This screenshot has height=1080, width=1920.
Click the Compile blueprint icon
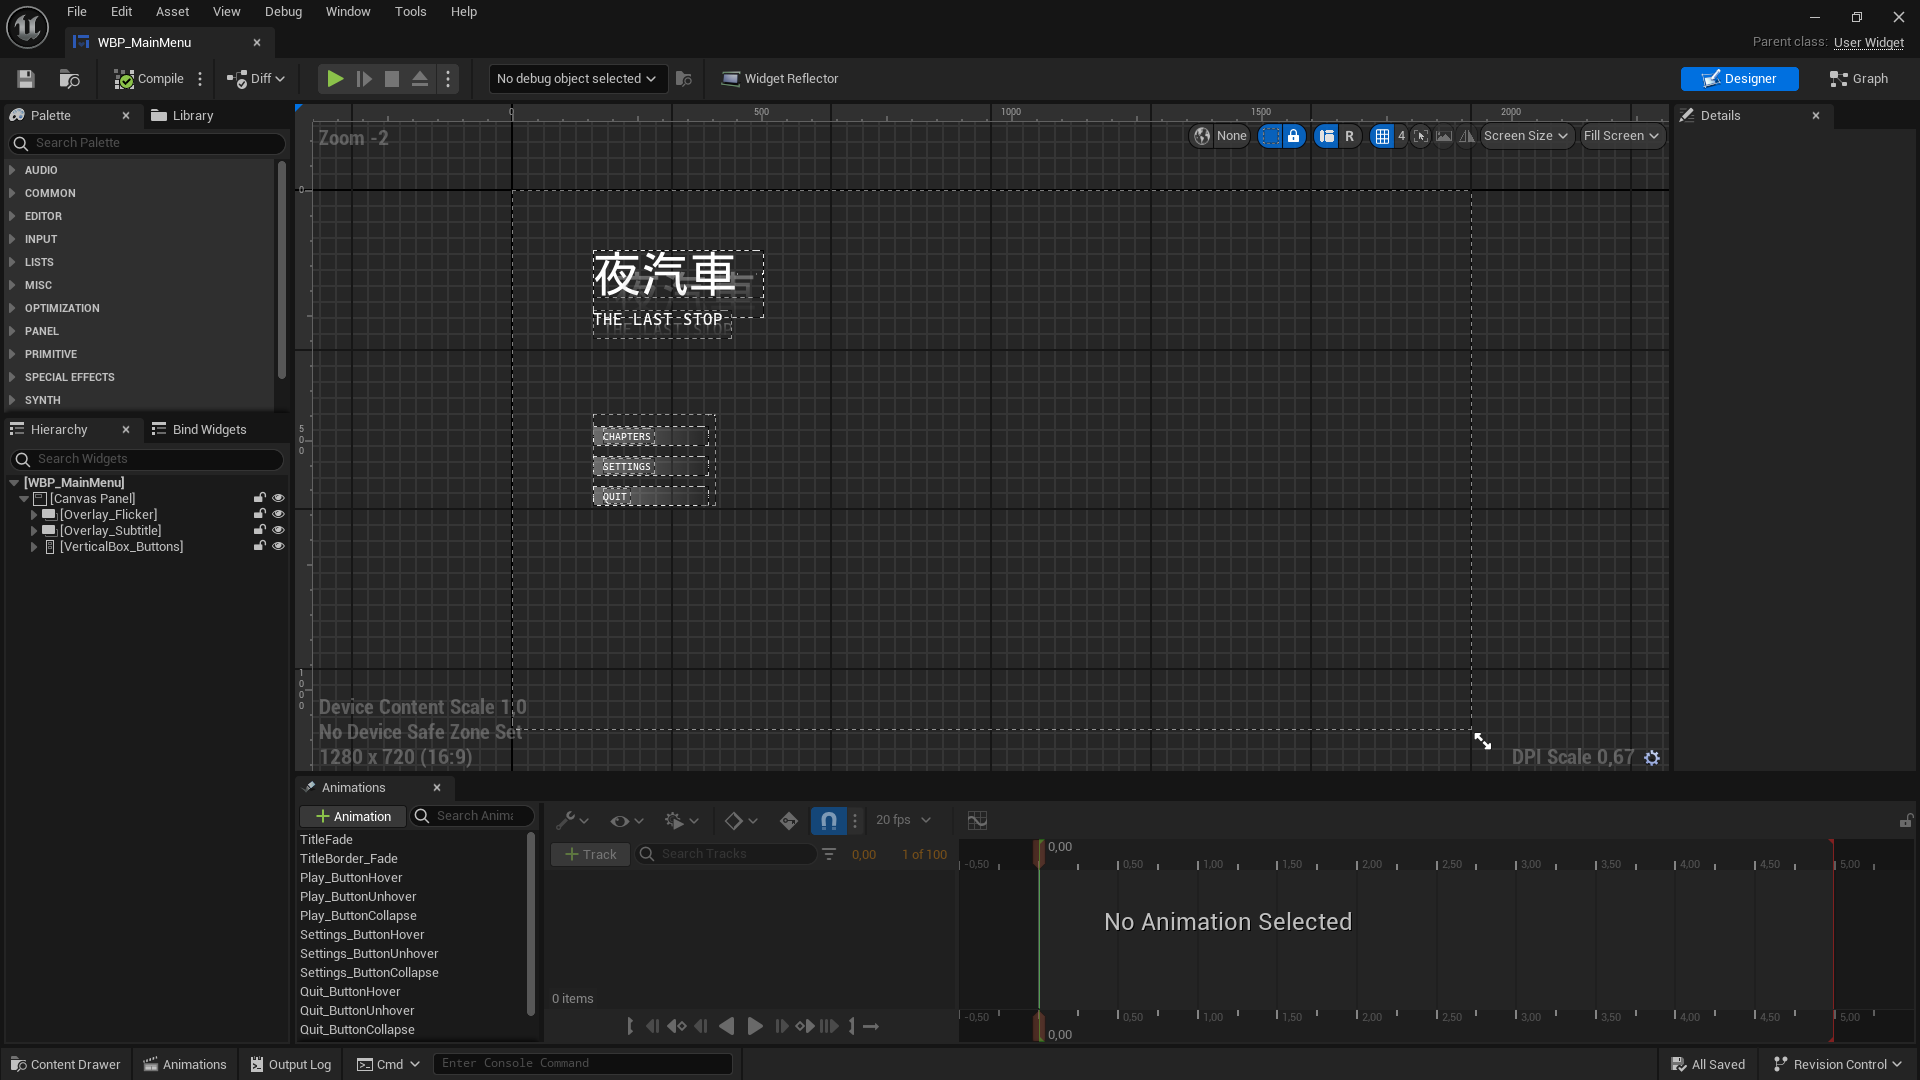pos(124,79)
